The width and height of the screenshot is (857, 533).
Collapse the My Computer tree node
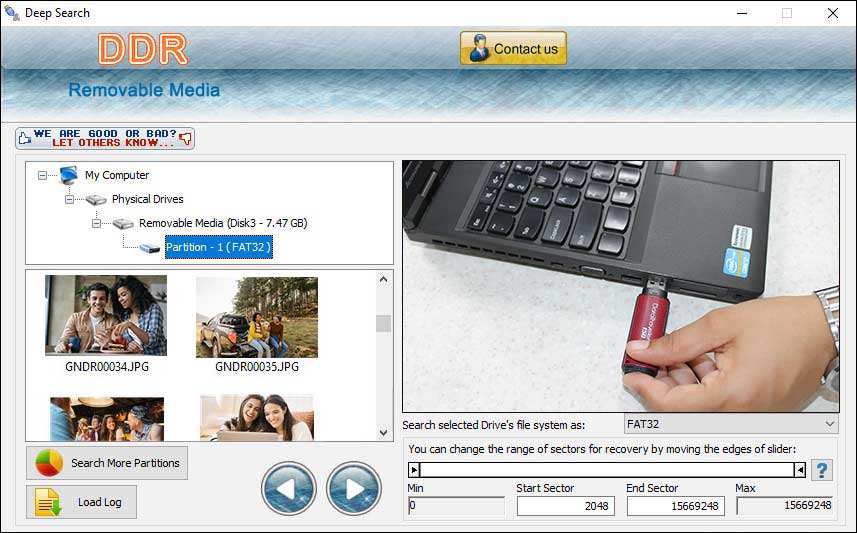click(42, 175)
